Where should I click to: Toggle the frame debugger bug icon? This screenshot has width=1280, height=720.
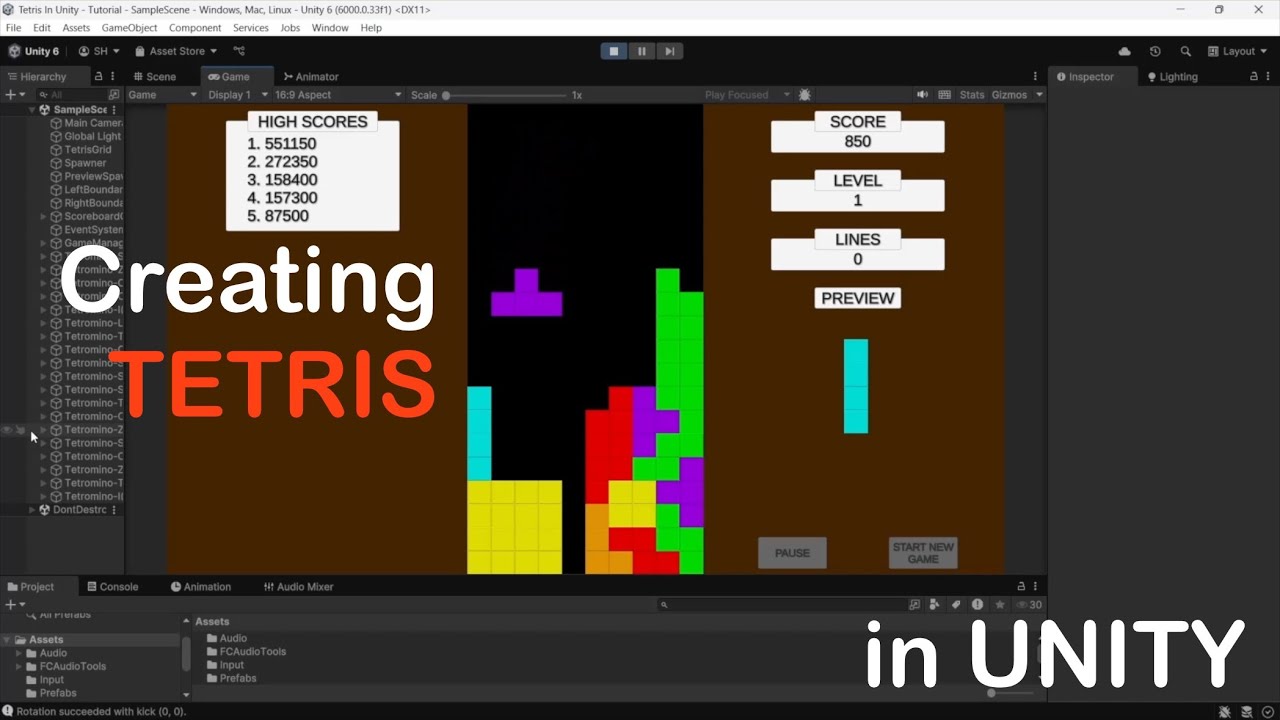805,95
